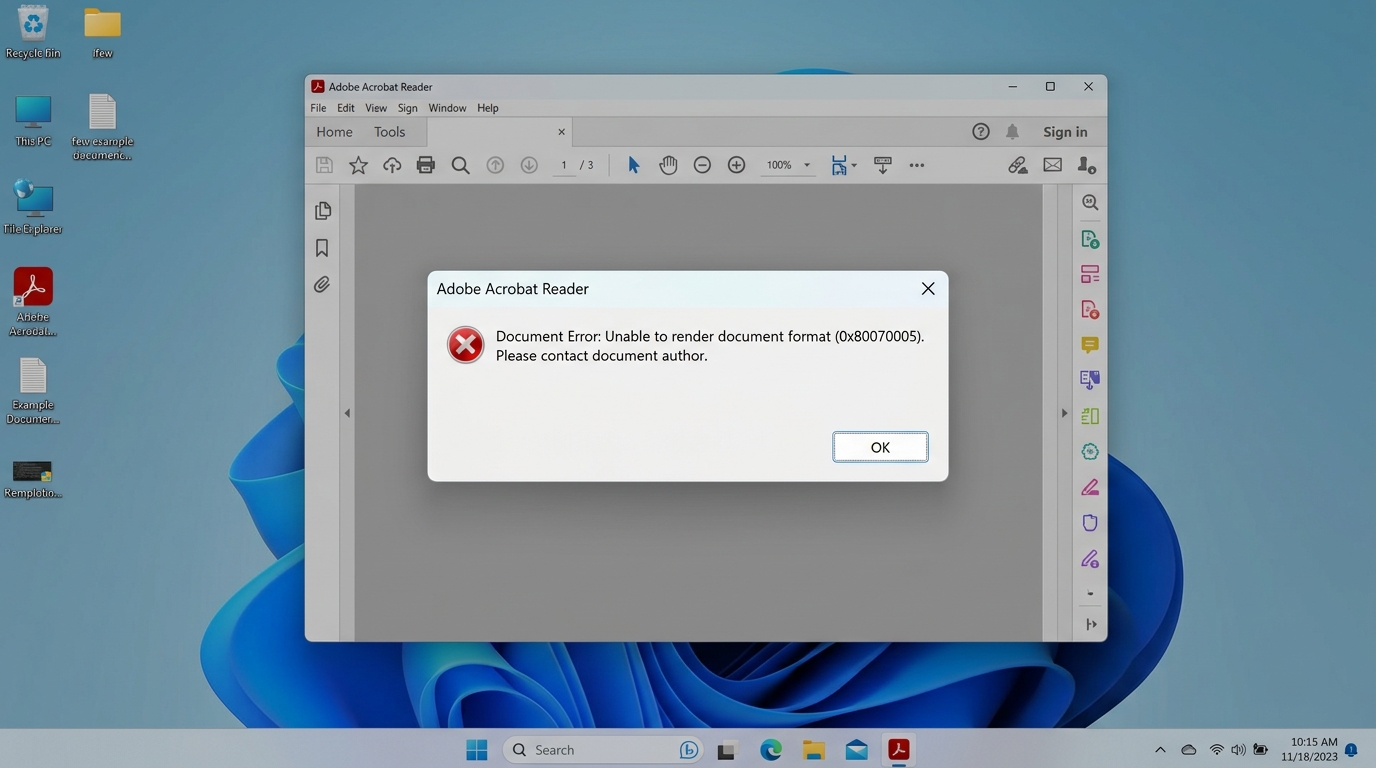Open the help question mark icon
1376x768 pixels.
coord(981,132)
